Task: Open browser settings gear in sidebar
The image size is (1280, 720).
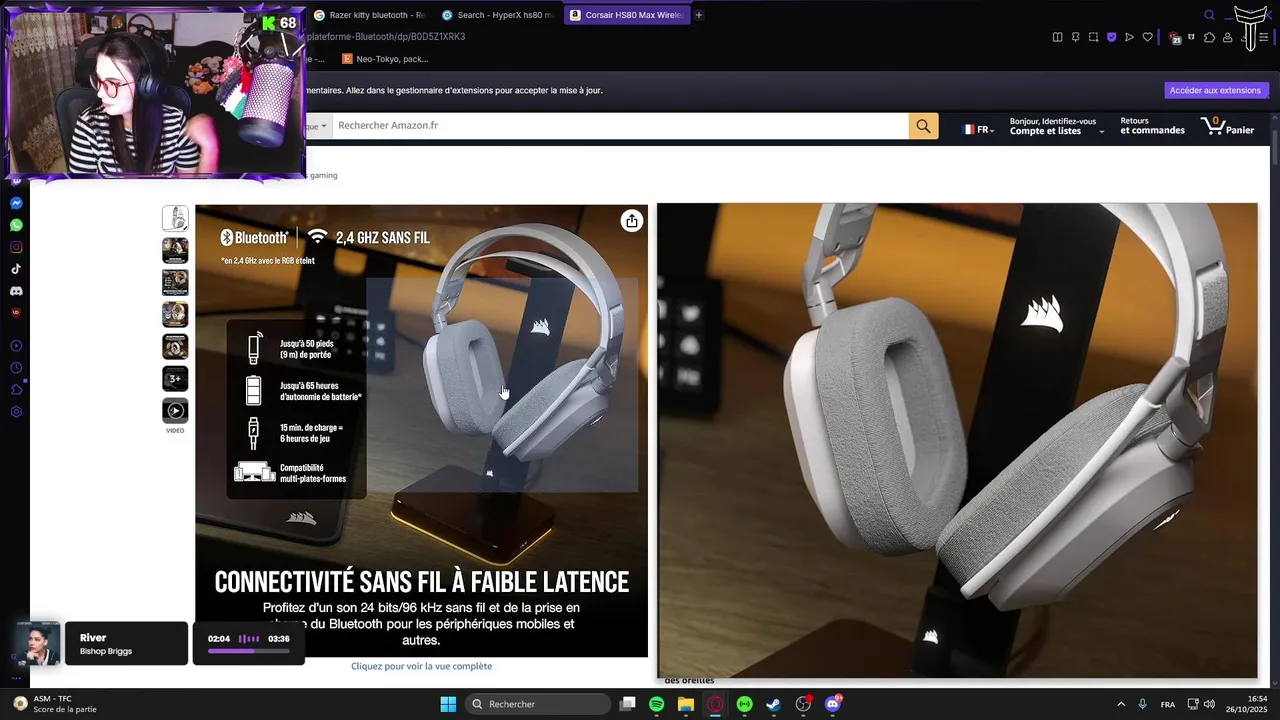Action: pos(16,412)
